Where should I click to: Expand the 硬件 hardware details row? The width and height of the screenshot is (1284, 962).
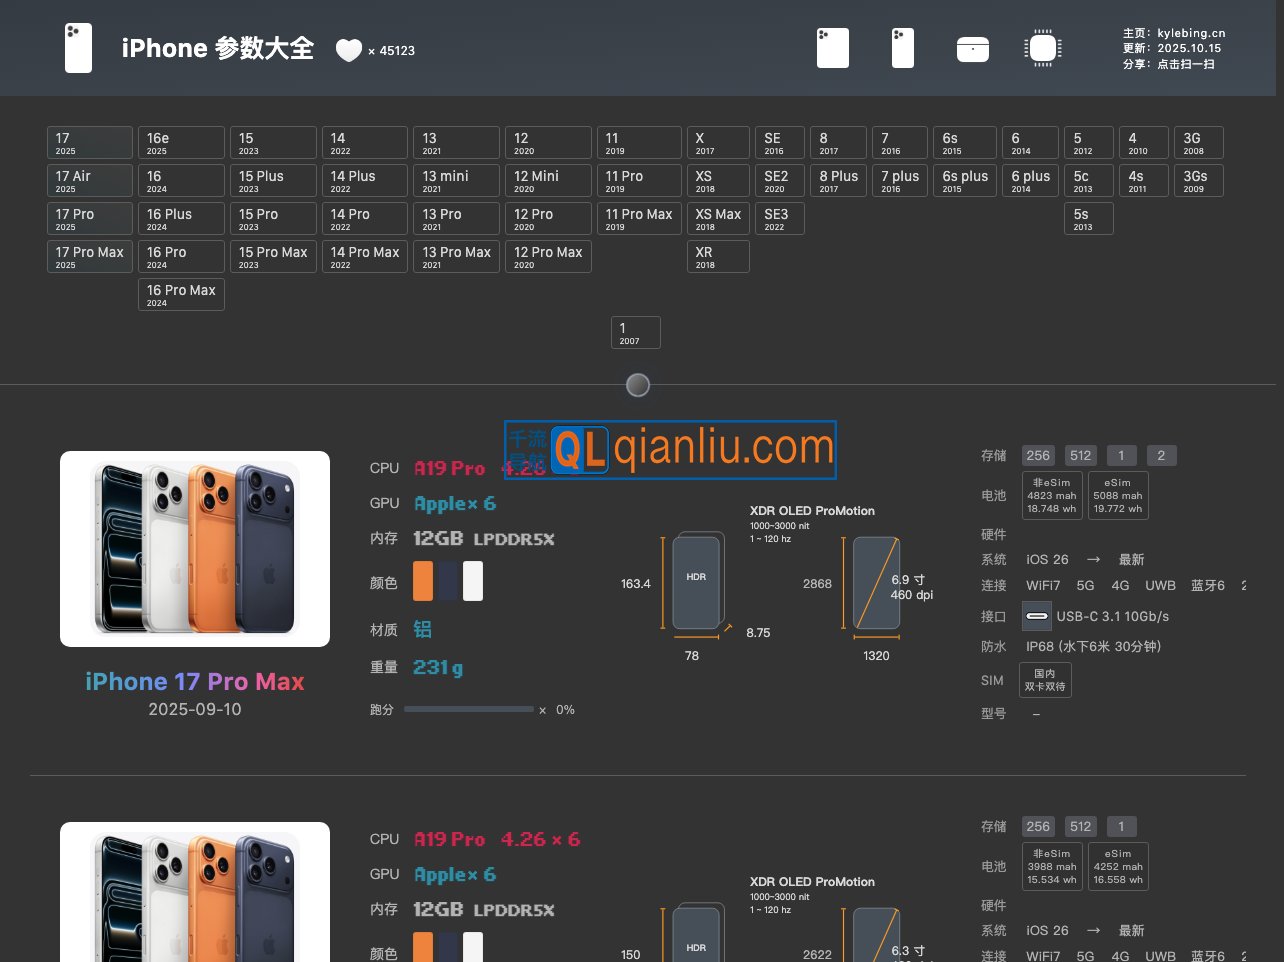(993, 534)
